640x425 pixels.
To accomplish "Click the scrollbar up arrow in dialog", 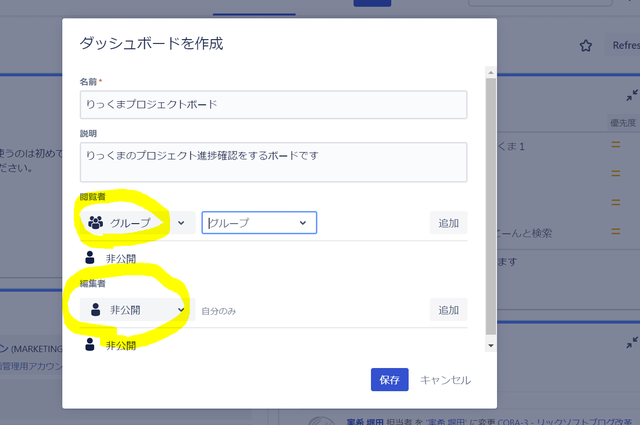I will click(491, 72).
